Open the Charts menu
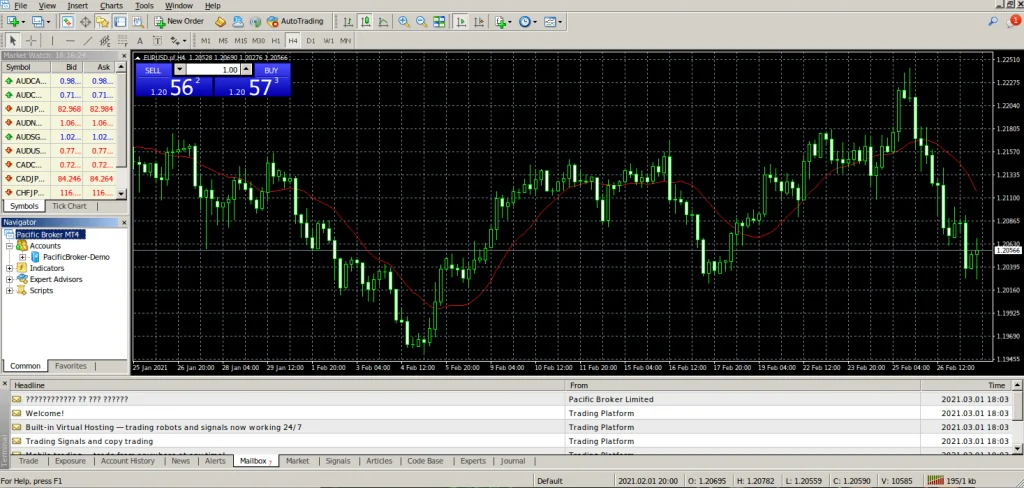This screenshot has height=488, width=1024. 111,6
